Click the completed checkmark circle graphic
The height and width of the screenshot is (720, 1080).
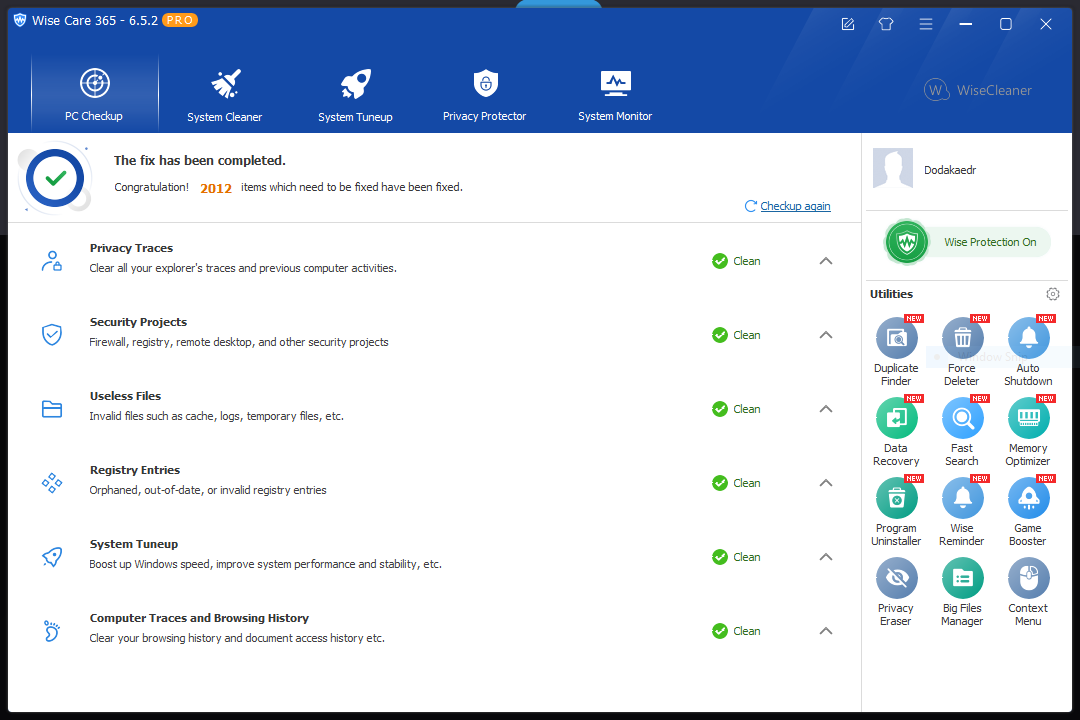coord(55,178)
